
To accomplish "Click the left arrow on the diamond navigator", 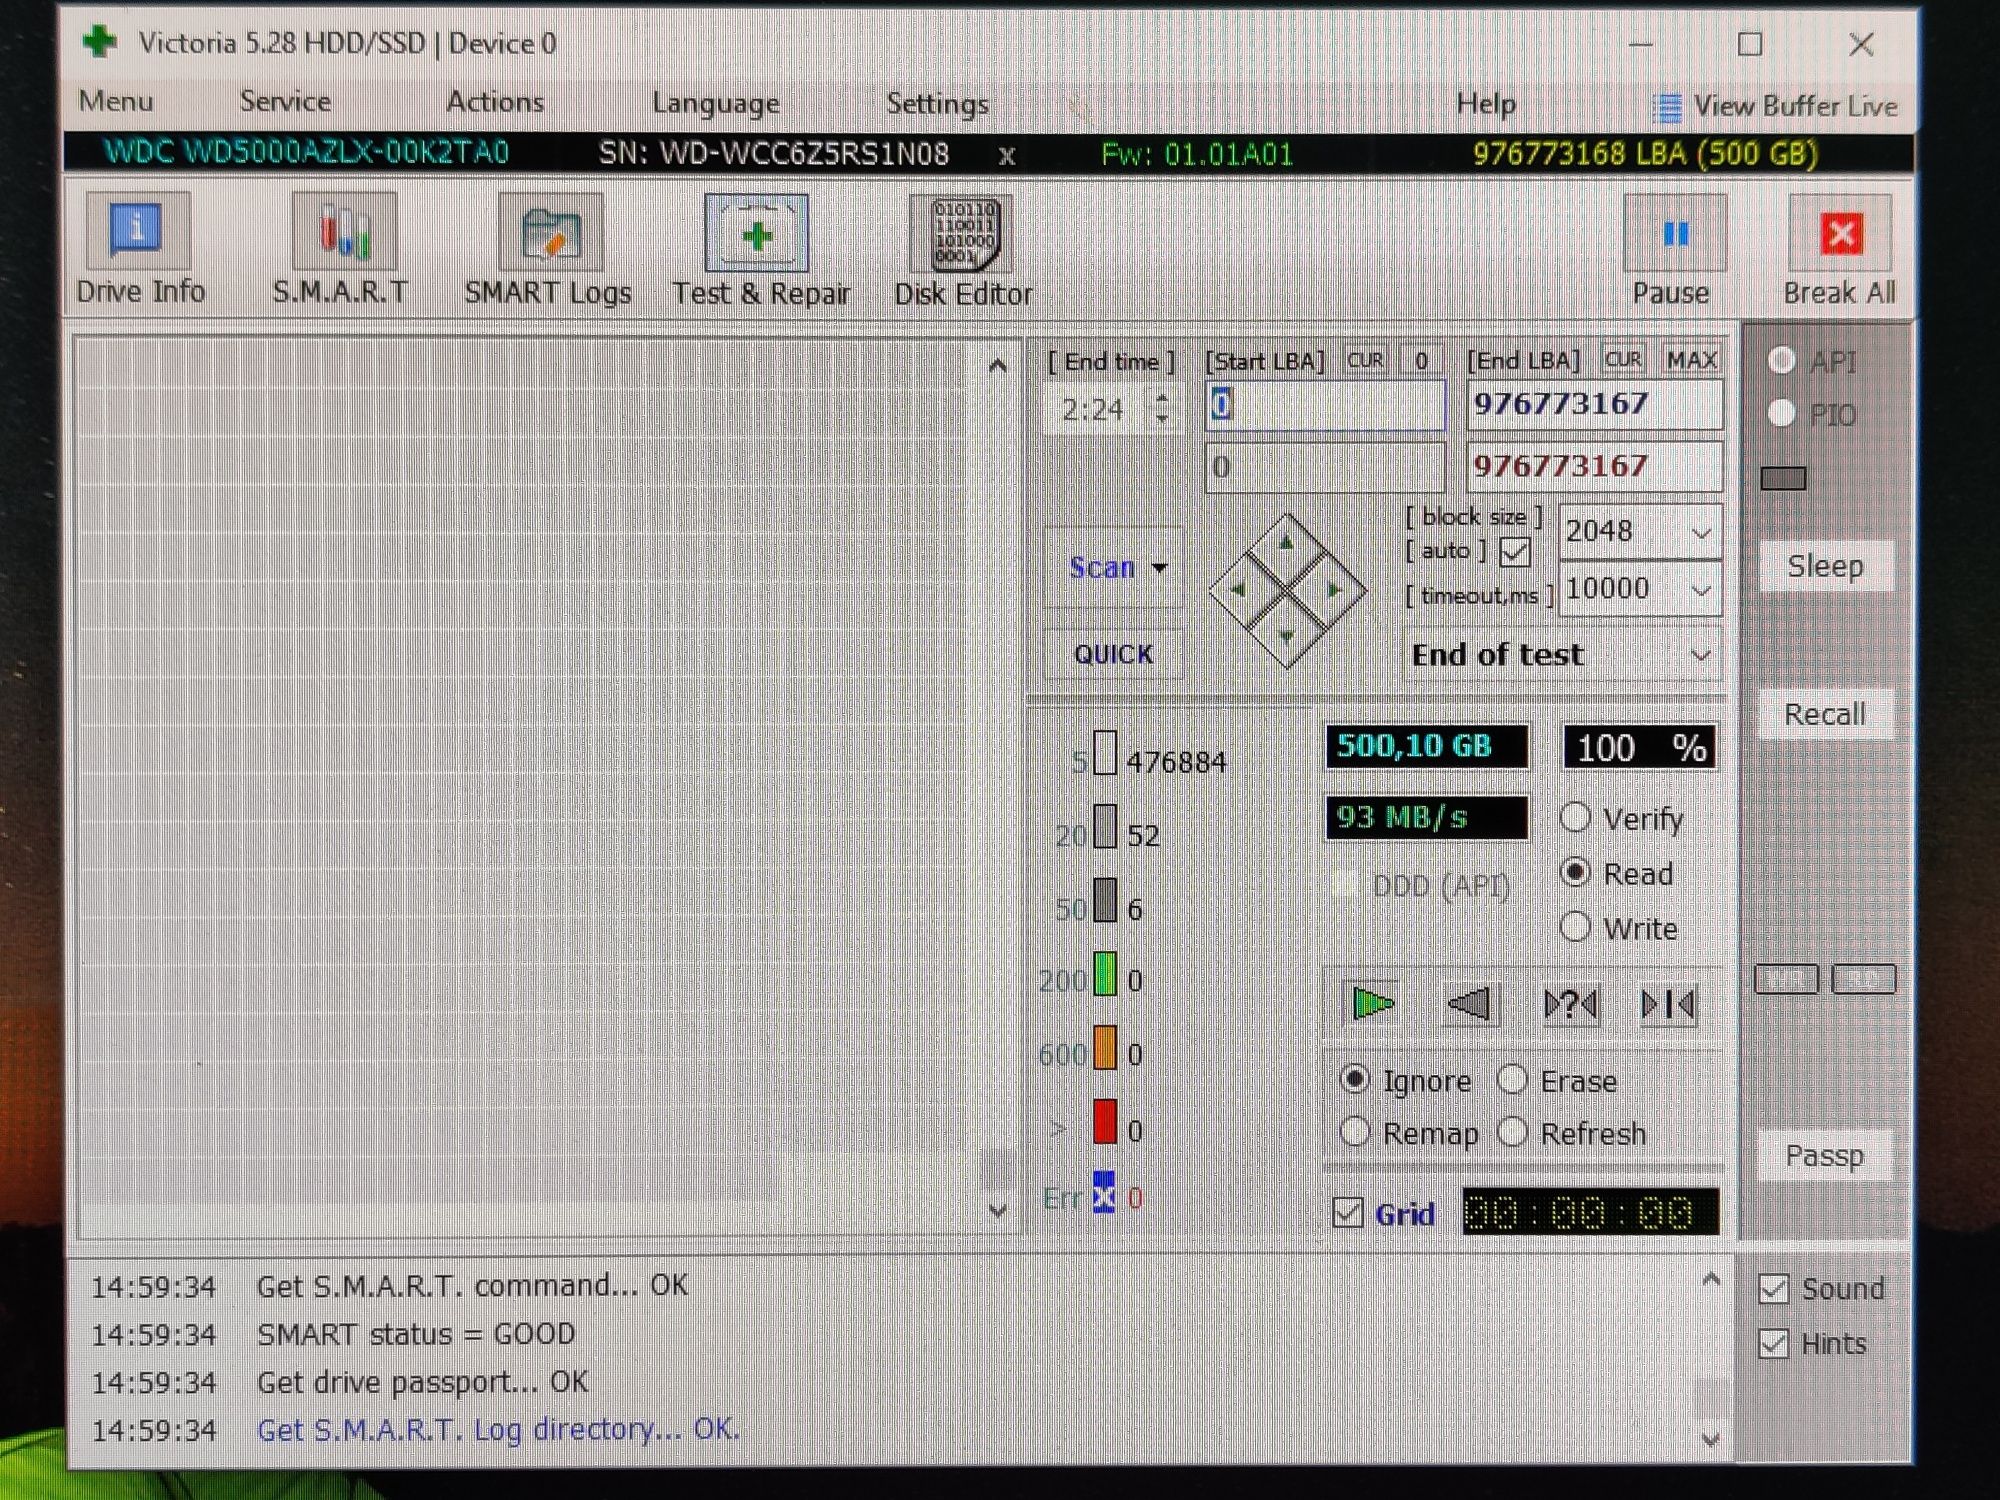I will 1239,590.
